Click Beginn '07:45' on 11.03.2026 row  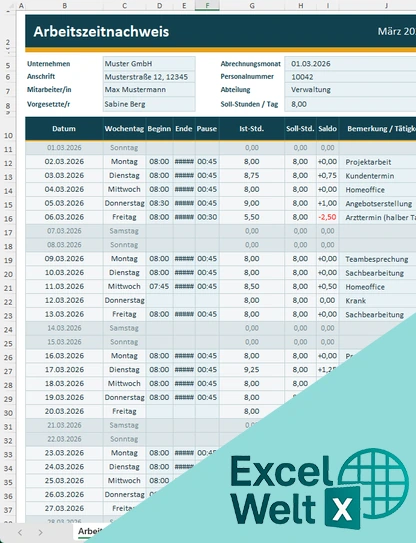(159, 286)
